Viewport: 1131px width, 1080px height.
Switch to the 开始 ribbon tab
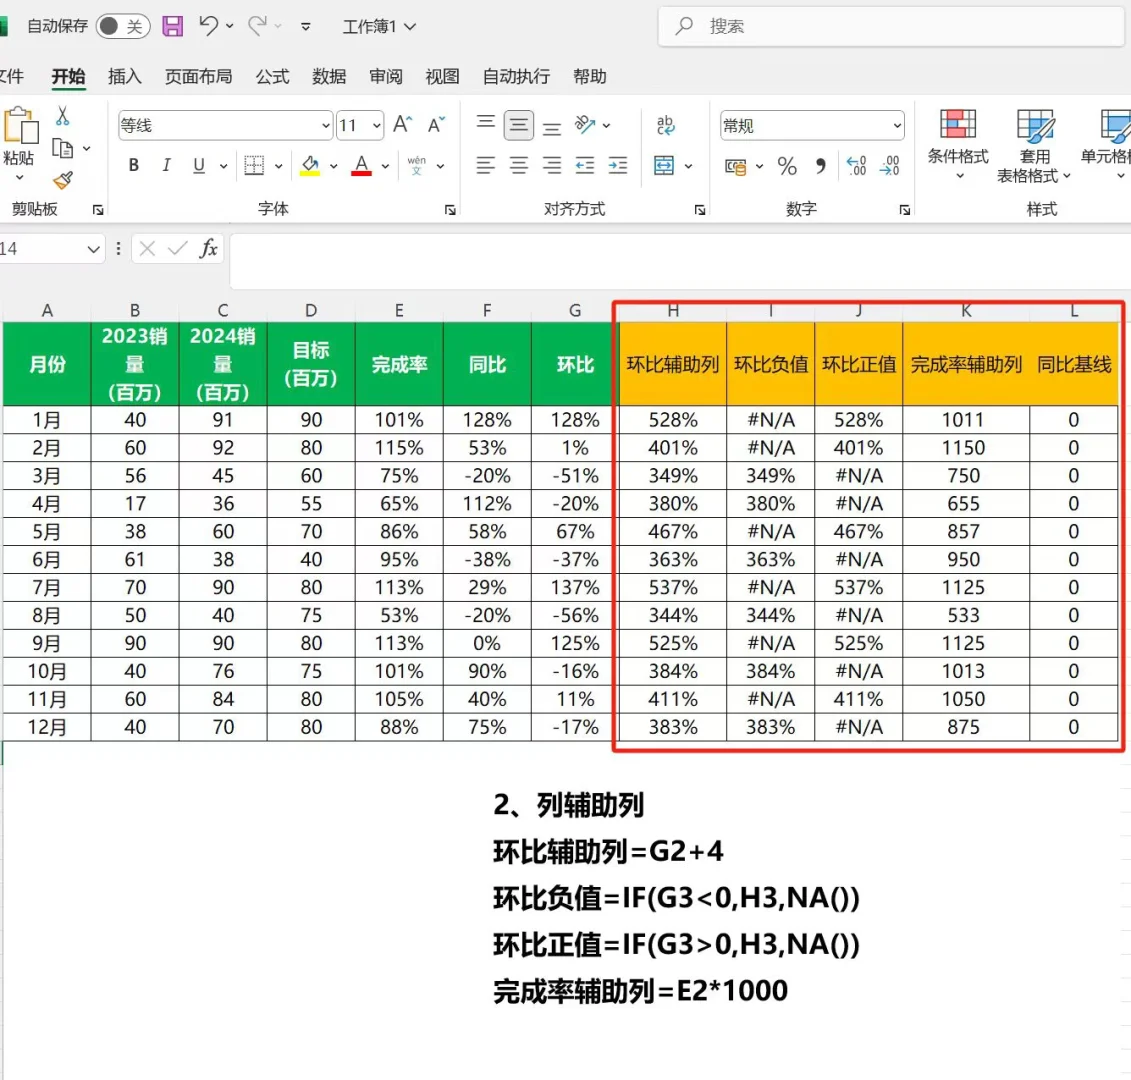click(69, 76)
